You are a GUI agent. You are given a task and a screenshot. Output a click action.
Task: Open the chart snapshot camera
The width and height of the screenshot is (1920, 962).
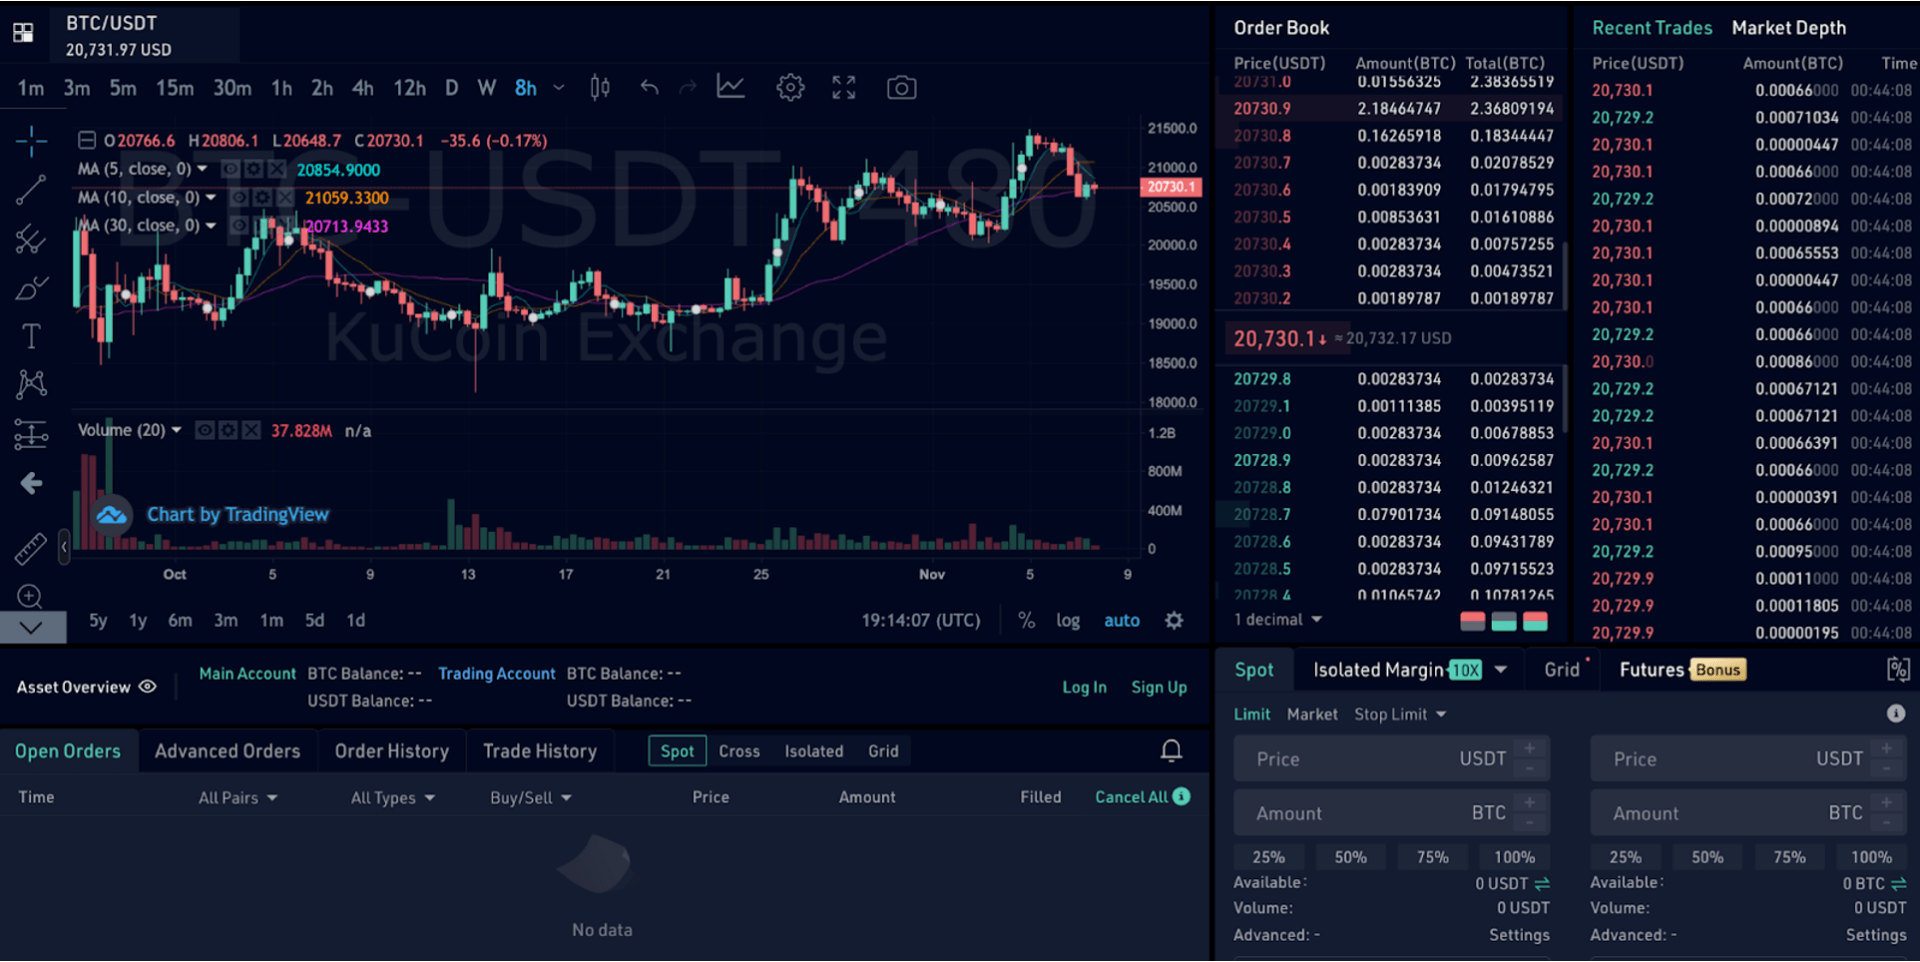[x=901, y=87]
